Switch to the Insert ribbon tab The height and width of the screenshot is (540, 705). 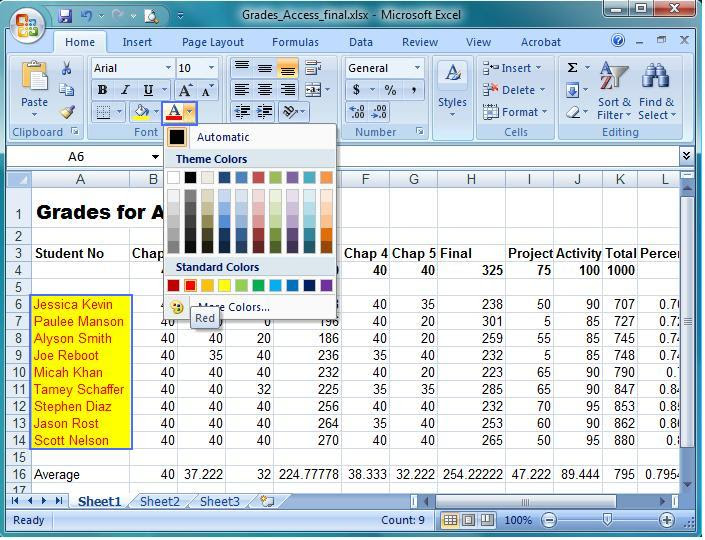(137, 42)
